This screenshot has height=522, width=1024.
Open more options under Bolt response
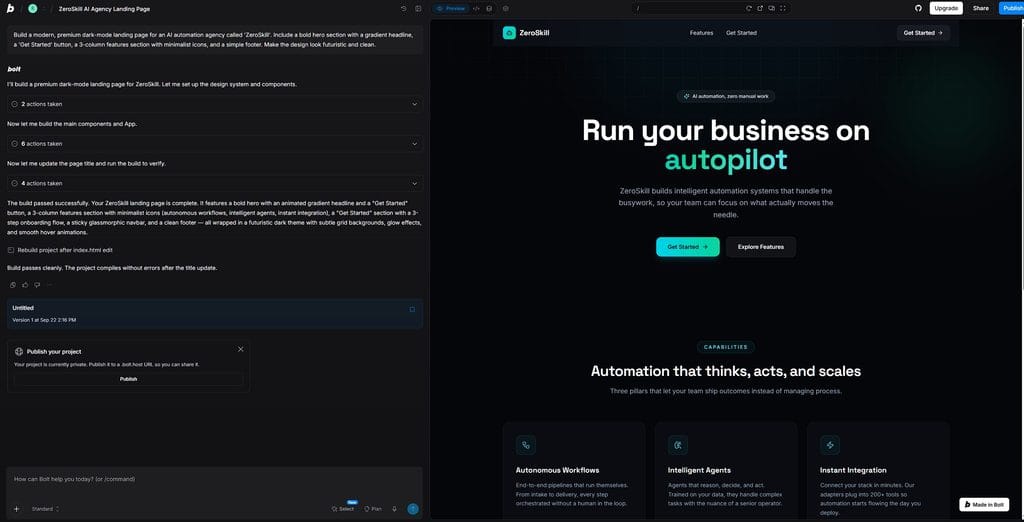point(49,285)
